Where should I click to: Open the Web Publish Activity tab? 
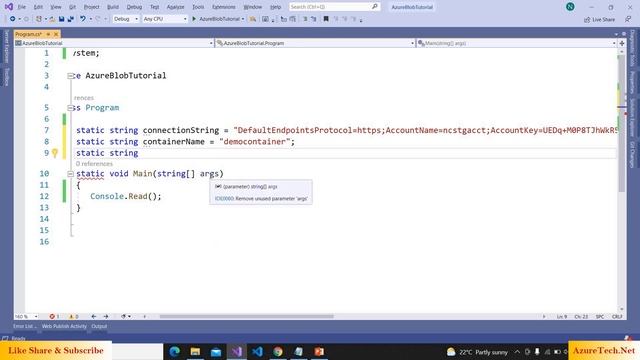point(64,326)
